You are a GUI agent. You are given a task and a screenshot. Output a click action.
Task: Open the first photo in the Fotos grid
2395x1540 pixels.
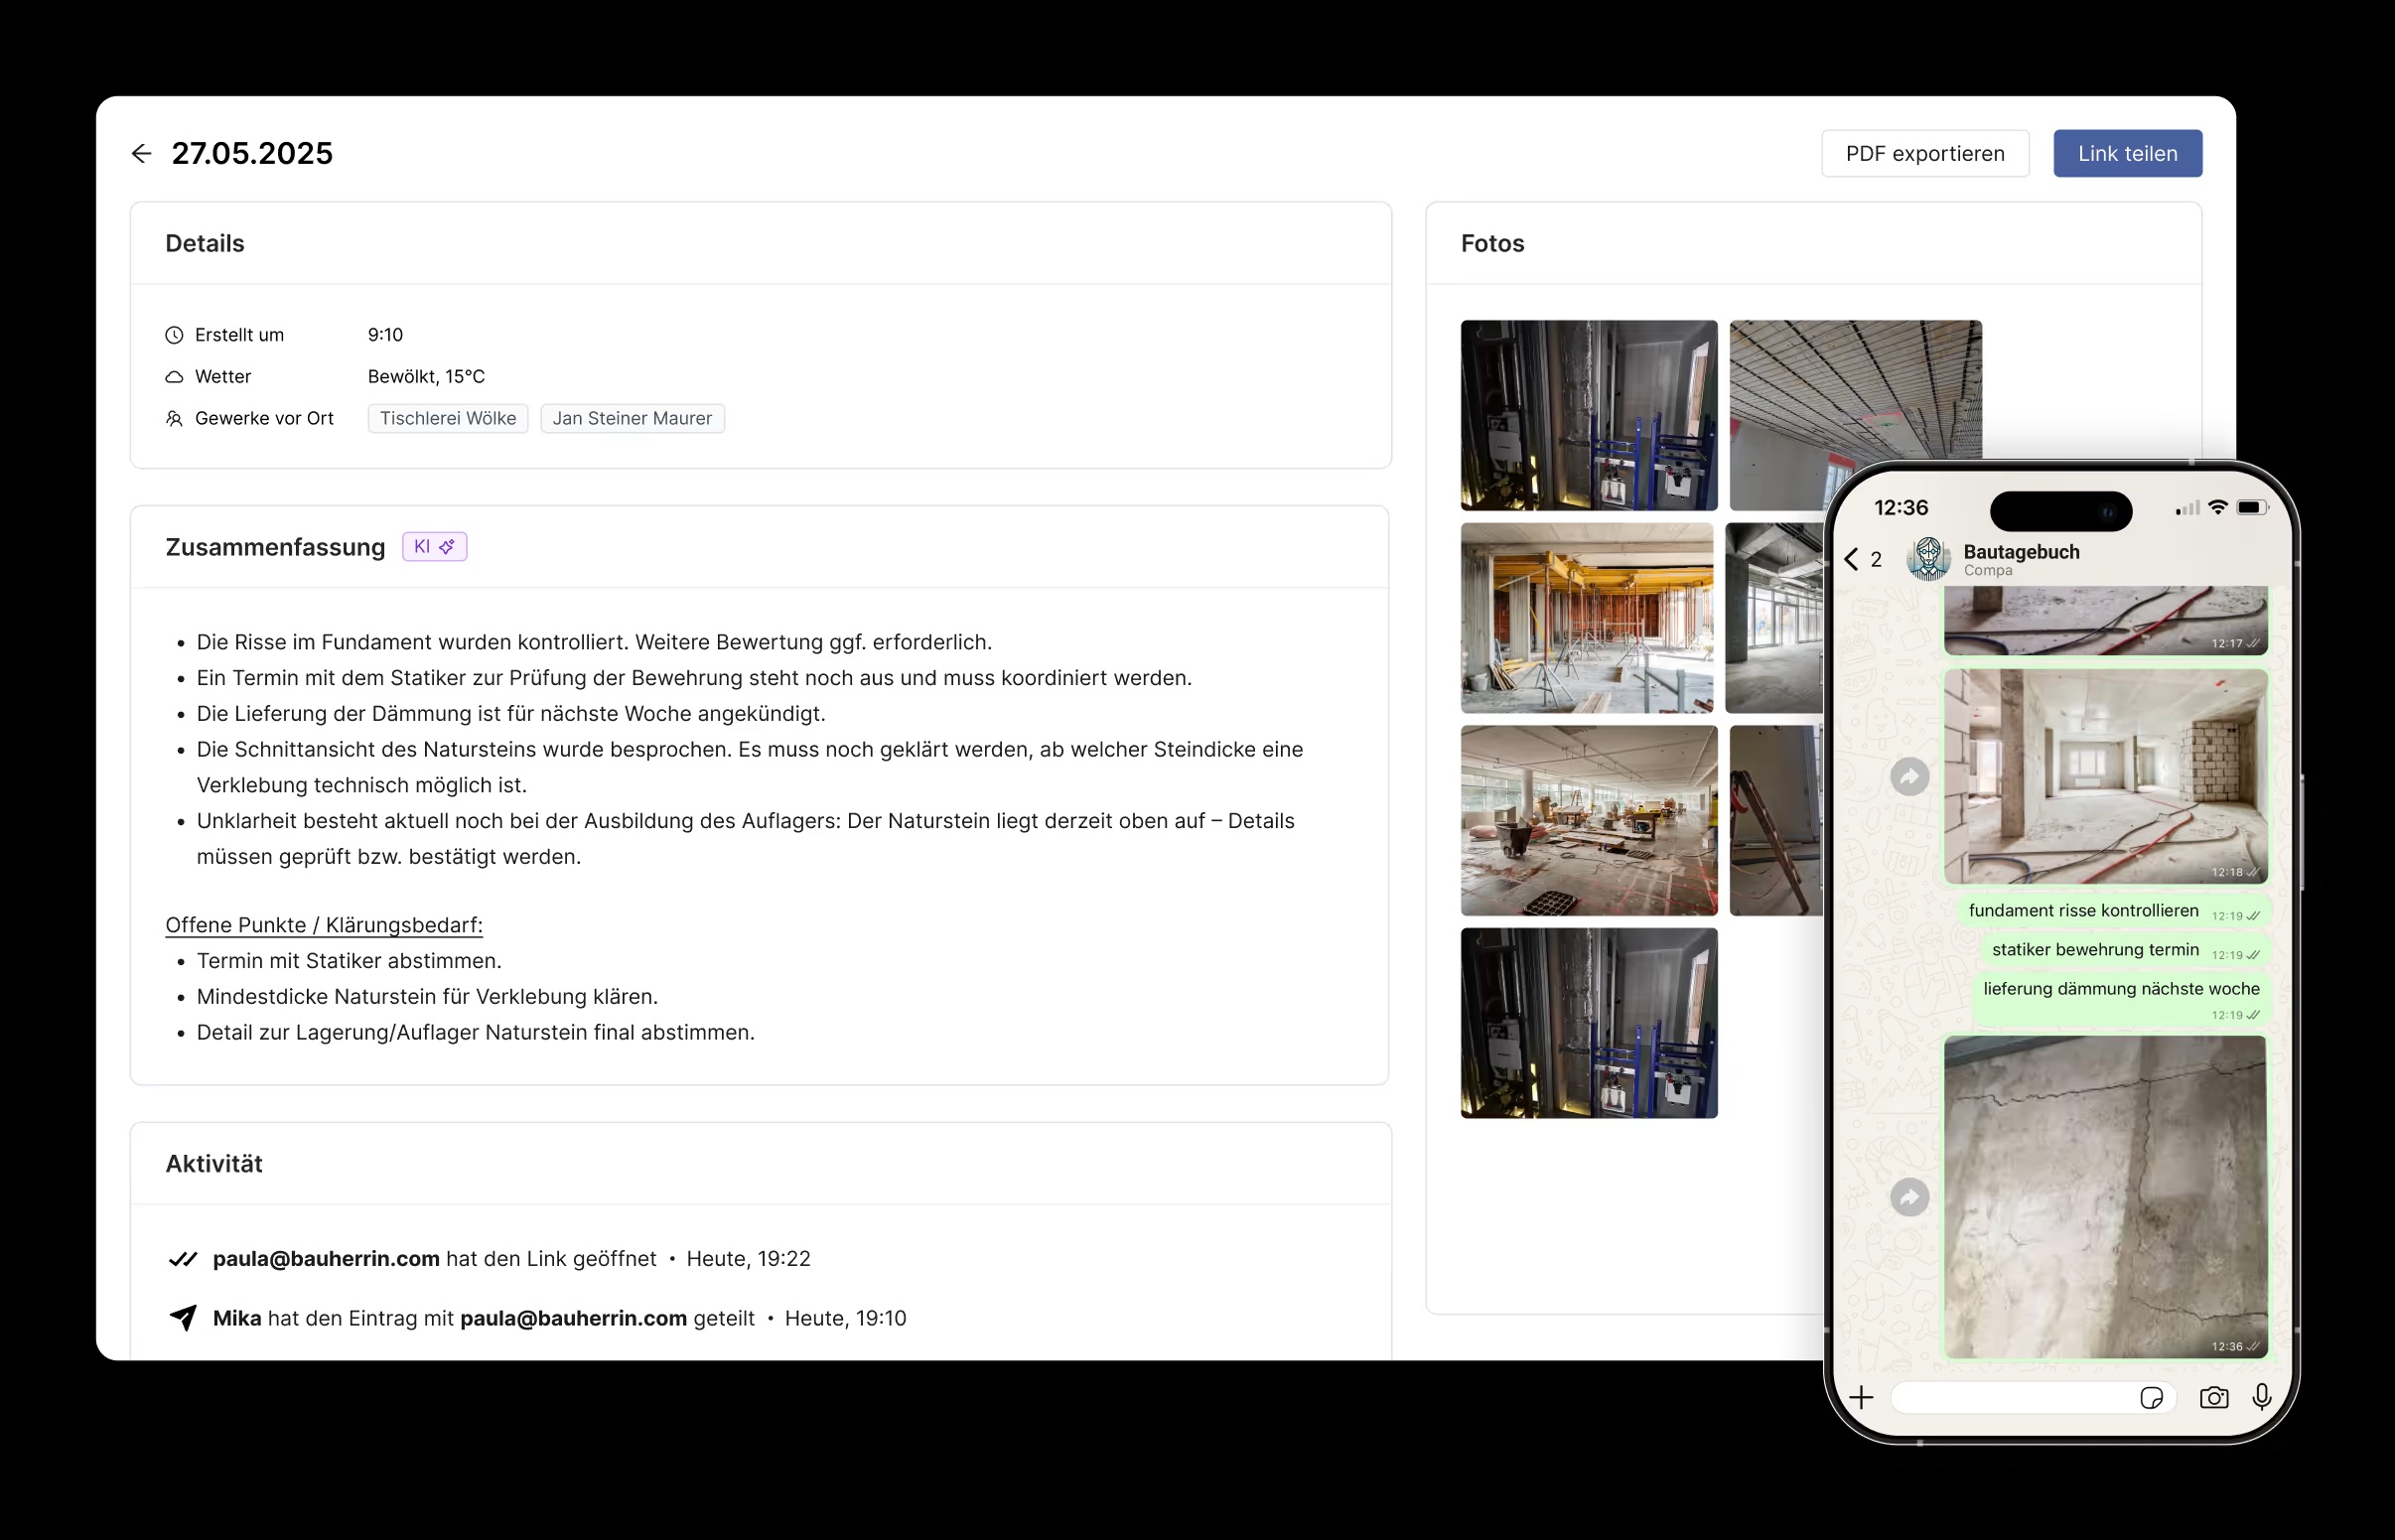pos(1589,415)
